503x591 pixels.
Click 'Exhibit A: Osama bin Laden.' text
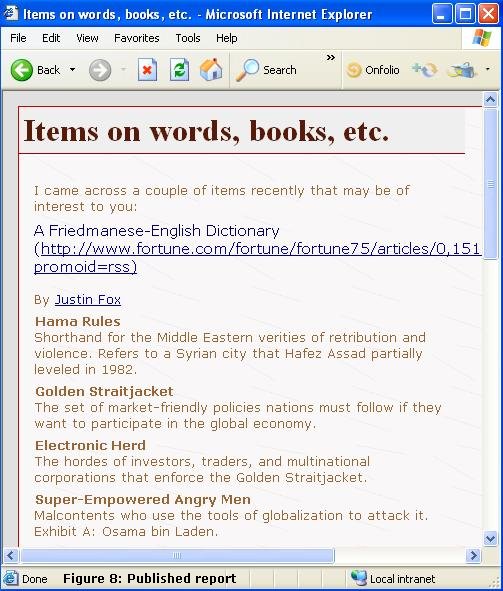(126, 531)
